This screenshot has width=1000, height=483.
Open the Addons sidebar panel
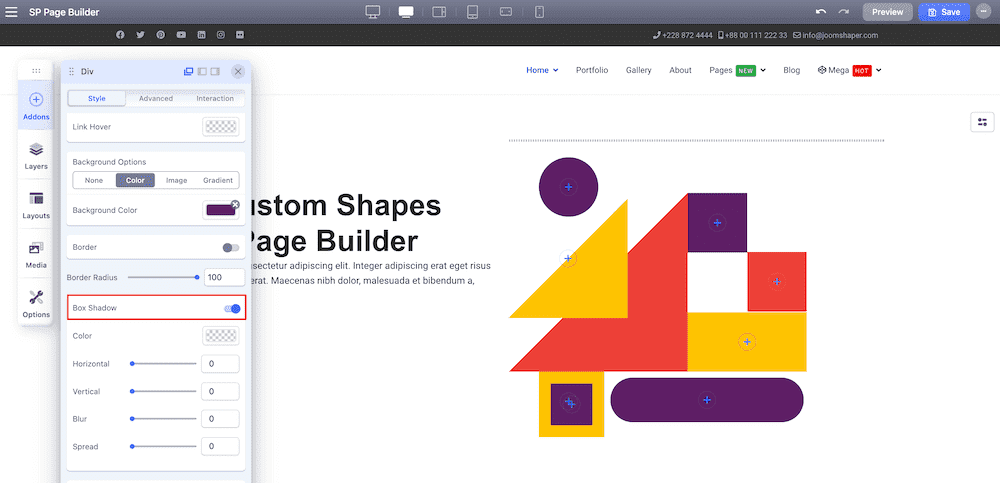pyautogui.click(x=36, y=105)
